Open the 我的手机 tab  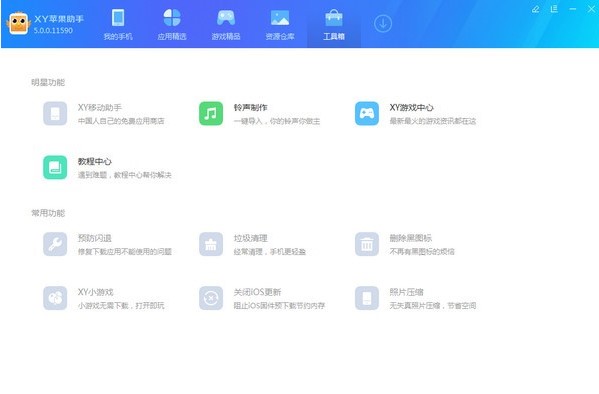click(118, 25)
